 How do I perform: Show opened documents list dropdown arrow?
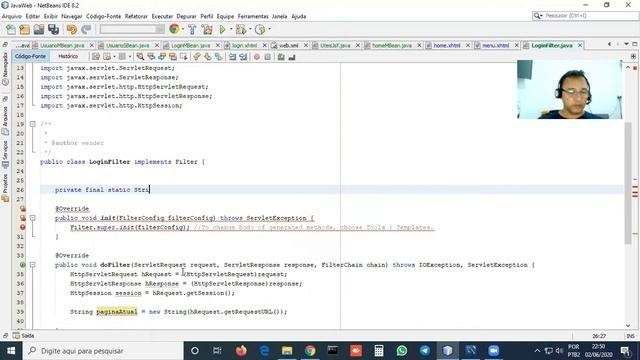(x=626, y=44)
